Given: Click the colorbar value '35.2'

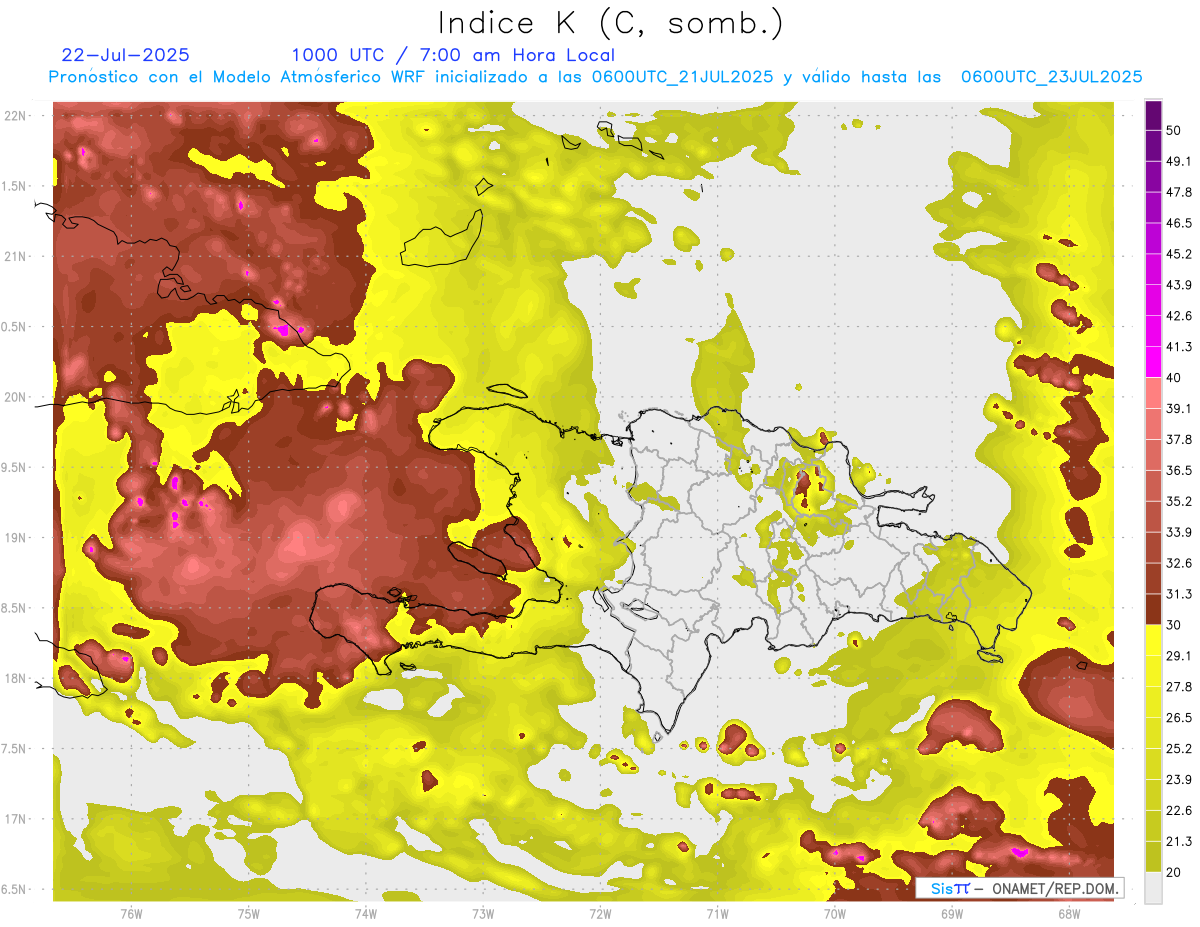Looking at the screenshot, I should [x=1179, y=501].
